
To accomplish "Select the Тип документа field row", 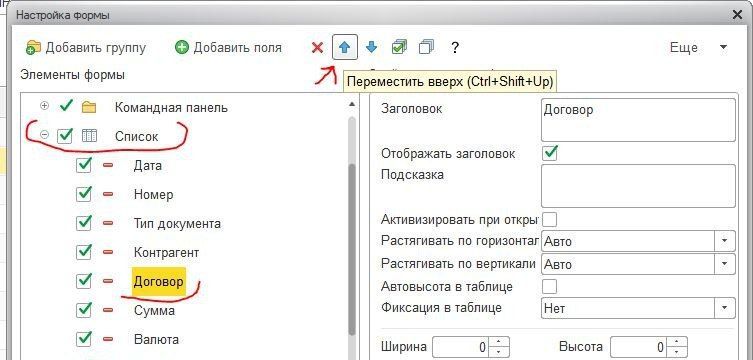I will 177,223.
